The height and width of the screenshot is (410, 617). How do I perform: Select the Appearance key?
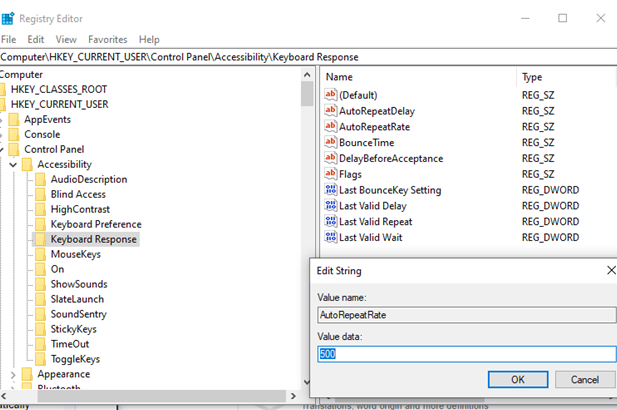(64, 374)
